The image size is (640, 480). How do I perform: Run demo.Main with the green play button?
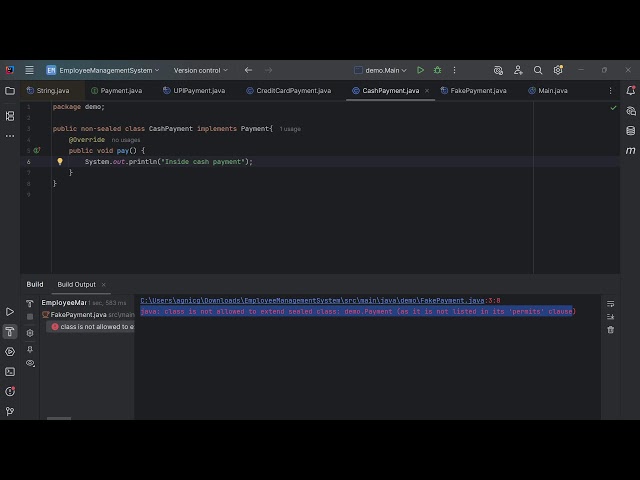pyautogui.click(x=420, y=70)
